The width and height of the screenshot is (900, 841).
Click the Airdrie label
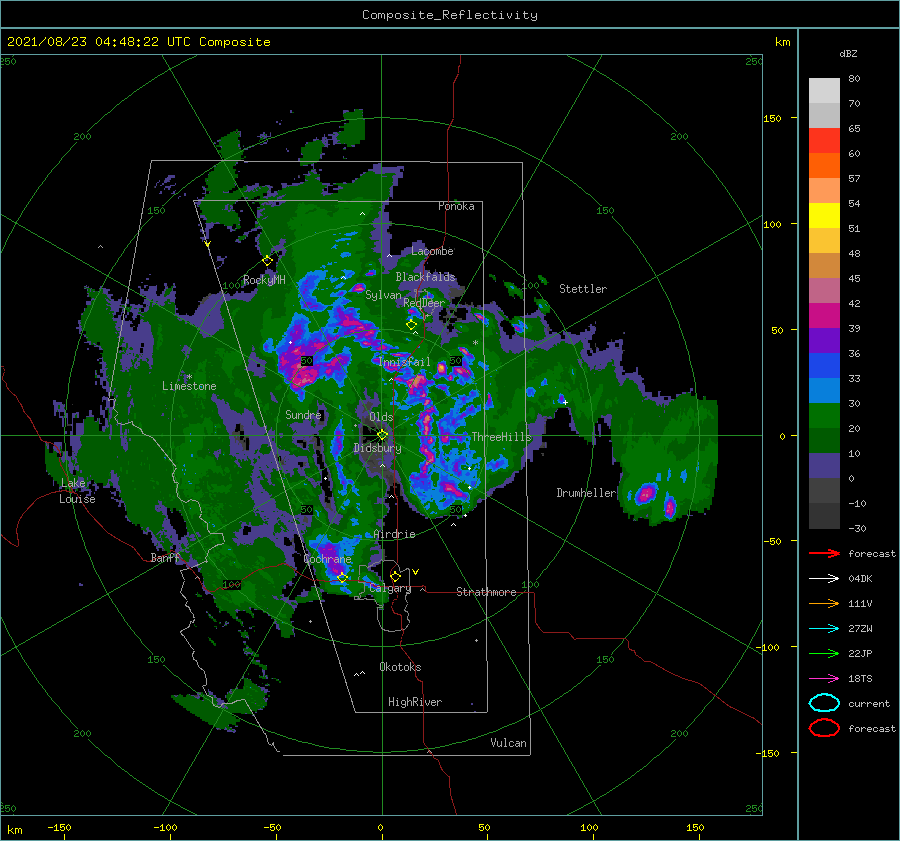click(x=394, y=534)
